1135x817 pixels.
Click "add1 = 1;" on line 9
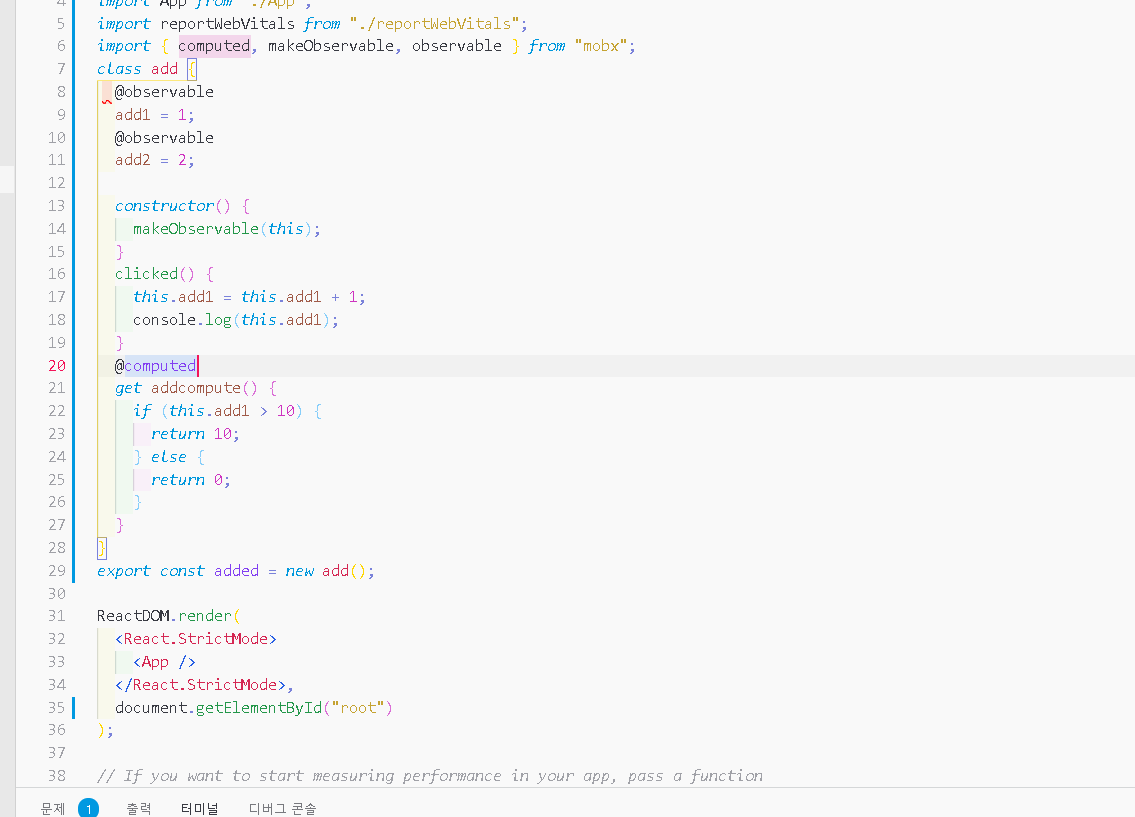point(154,115)
